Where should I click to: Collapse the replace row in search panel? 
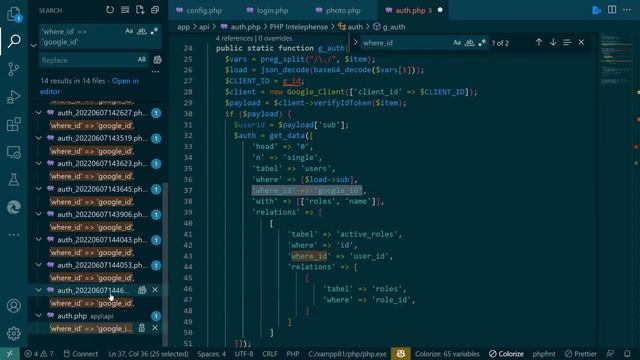coord(33,45)
